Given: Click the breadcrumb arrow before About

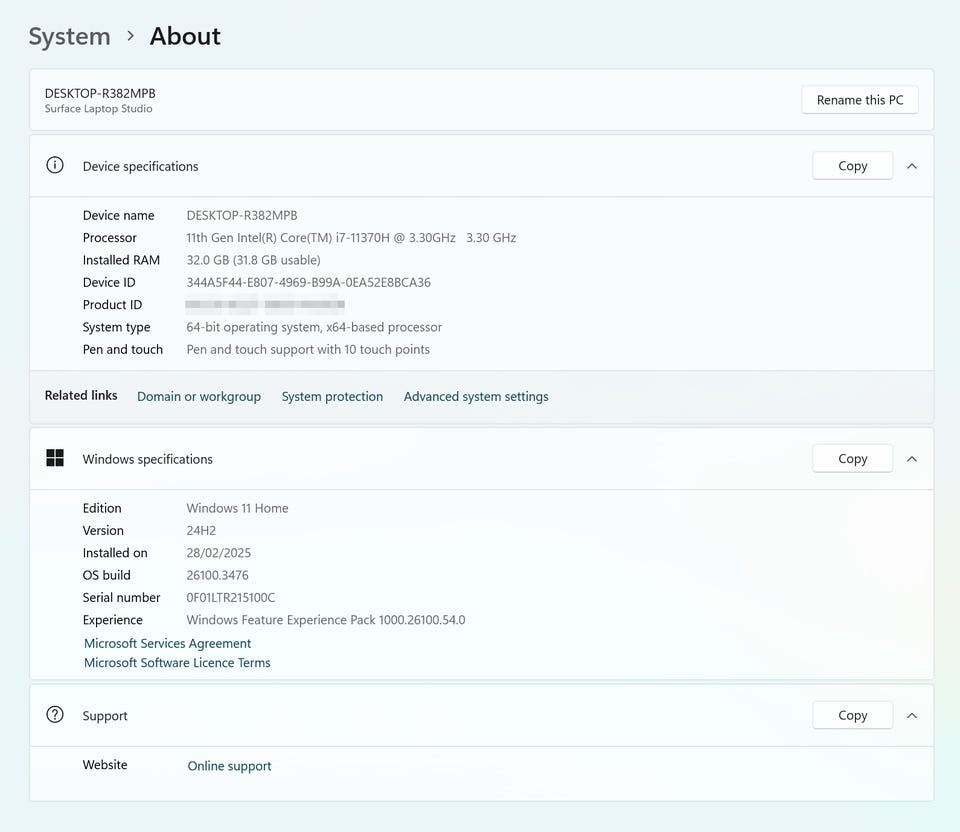Looking at the screenshot, I should pyautogui.click(x=130, y=37).
